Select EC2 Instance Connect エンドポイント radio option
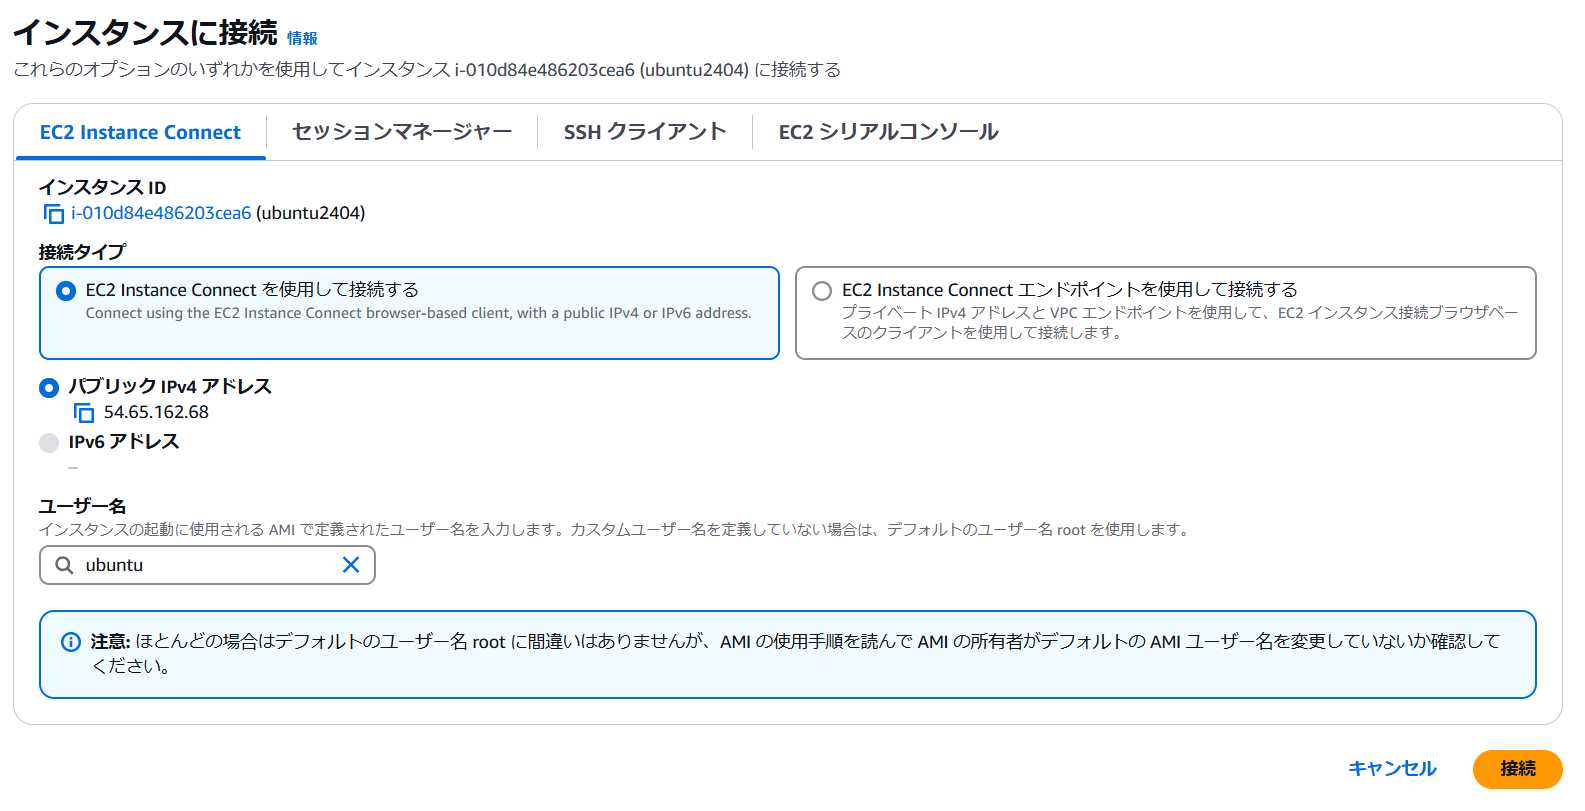This screenshot has width=1585, height=811. point(822,291)
